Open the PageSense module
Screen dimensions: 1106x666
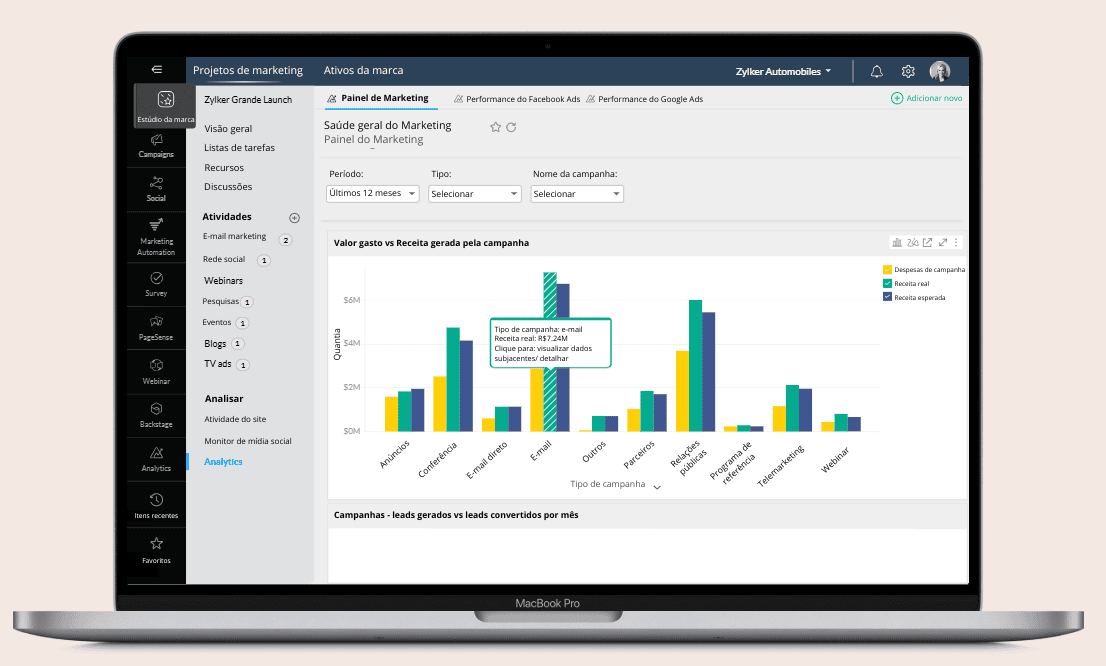coord(156,328)
